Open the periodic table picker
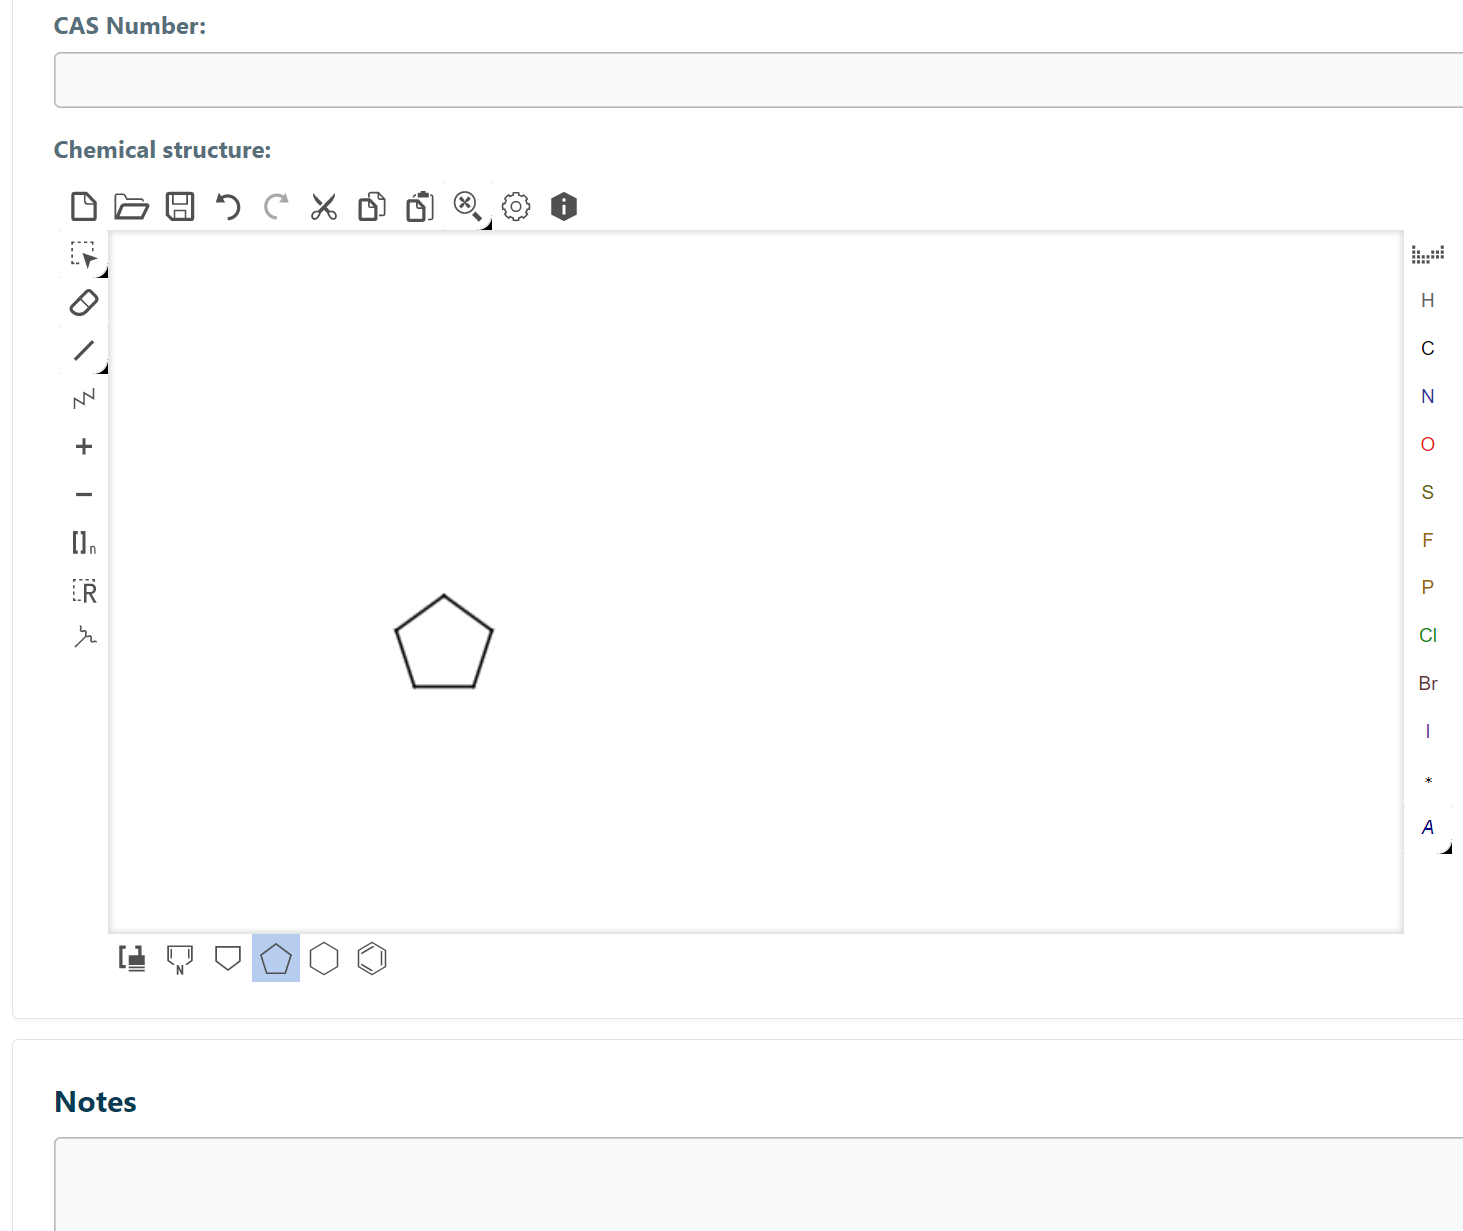Screen dimensions: 1463x1231 click(1427, 254)
